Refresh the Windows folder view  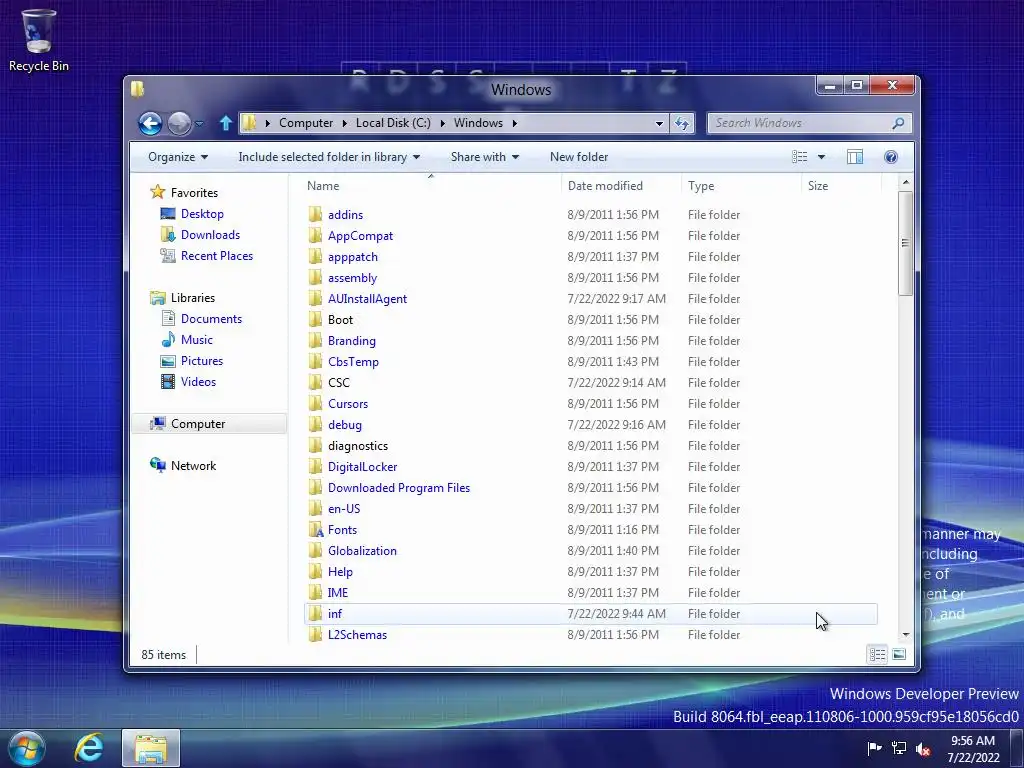coord(682,123)
